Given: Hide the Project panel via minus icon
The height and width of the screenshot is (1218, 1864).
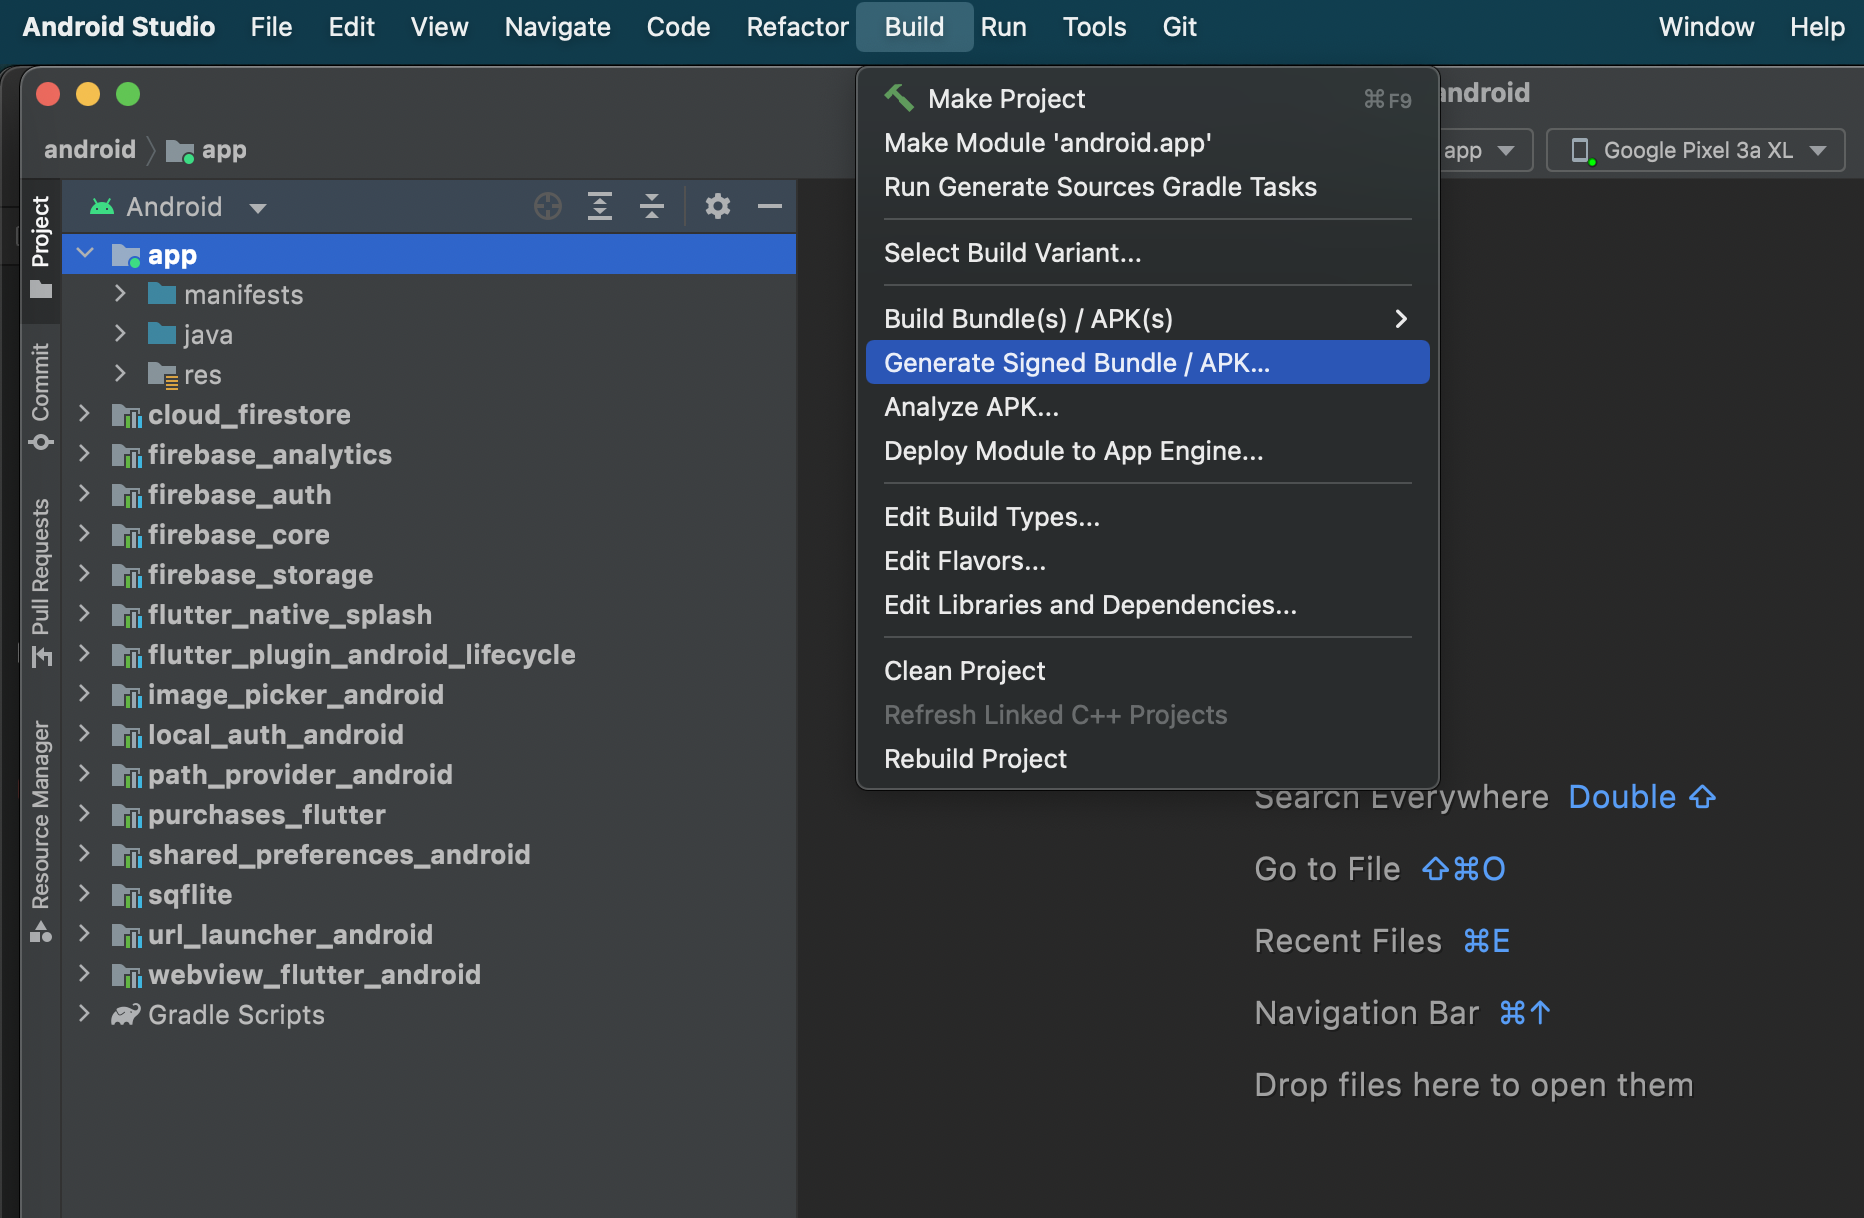Looking at the screenshot, I should [769, 206].
